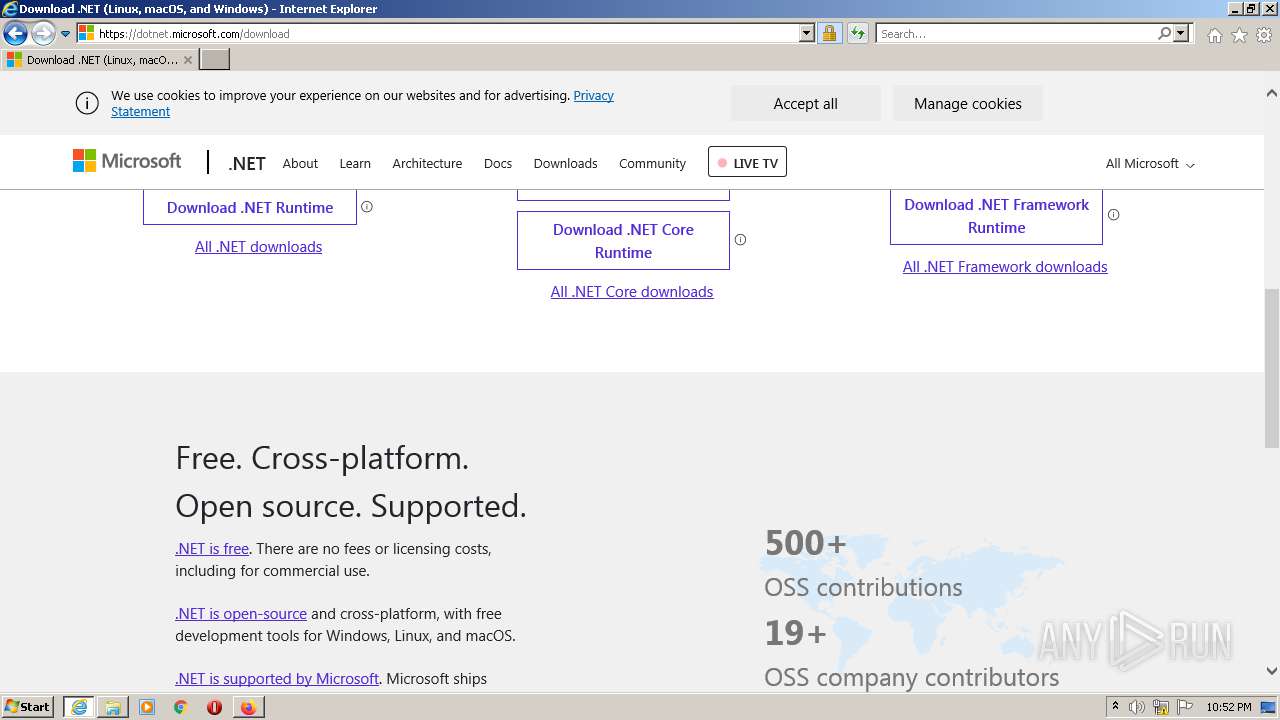Click the security lock icon in address bar
This screenshot has width=1280, height=720.
click(829, 33)
